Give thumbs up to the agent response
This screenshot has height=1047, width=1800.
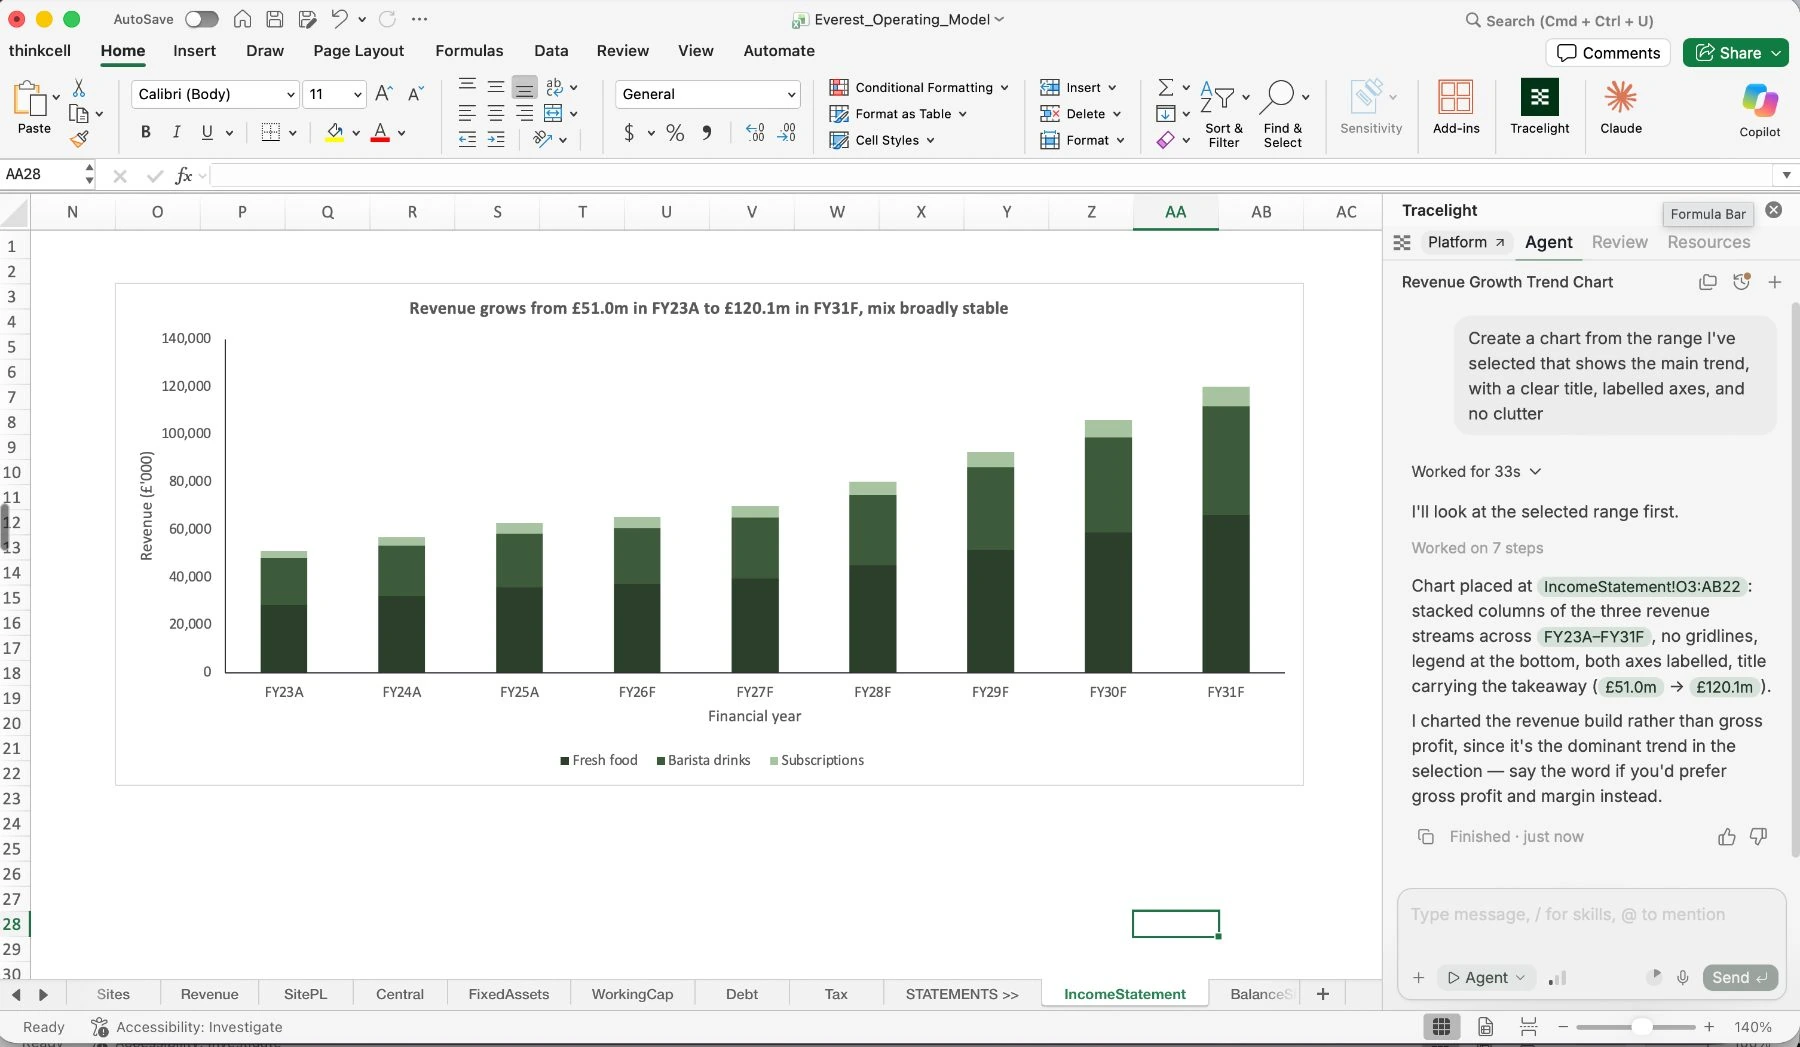point(1726,837)
